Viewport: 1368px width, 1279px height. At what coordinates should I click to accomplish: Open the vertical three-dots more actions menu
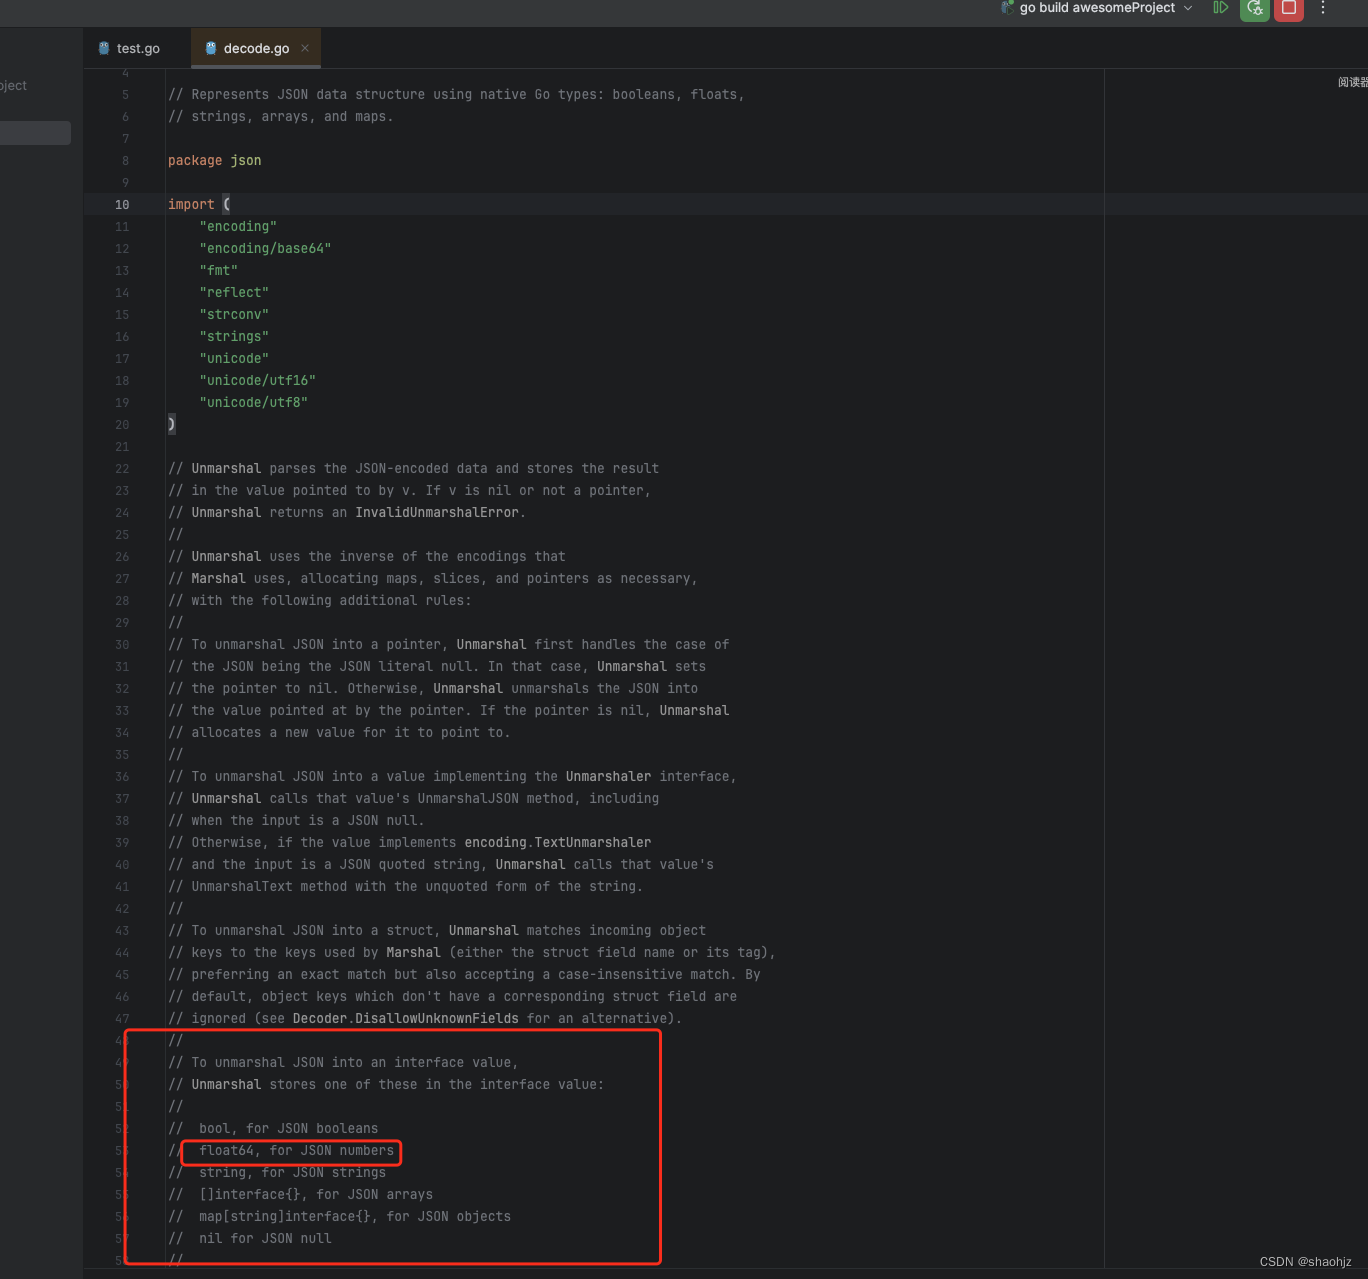pyautogui.click(x=1323, y=8)
